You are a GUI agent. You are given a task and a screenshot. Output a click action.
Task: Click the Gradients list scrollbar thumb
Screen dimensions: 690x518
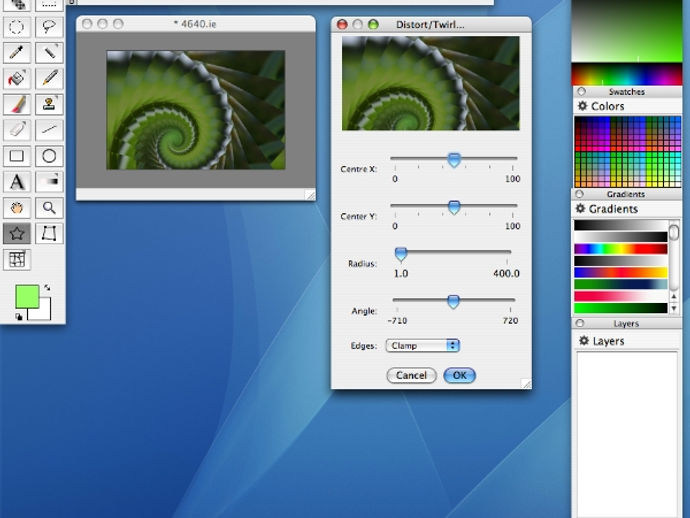(x=674, y=232)
